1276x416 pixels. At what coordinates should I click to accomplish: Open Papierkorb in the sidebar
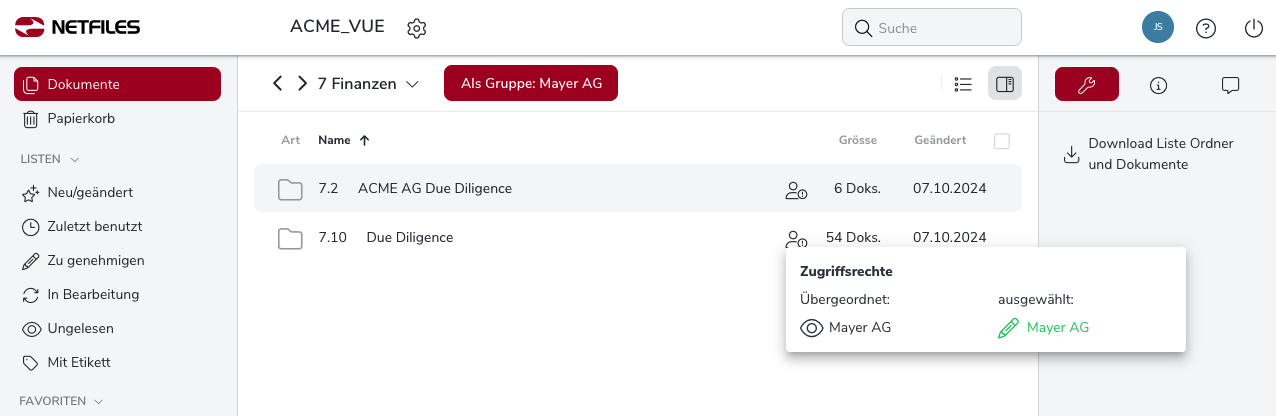coord(81,119)
